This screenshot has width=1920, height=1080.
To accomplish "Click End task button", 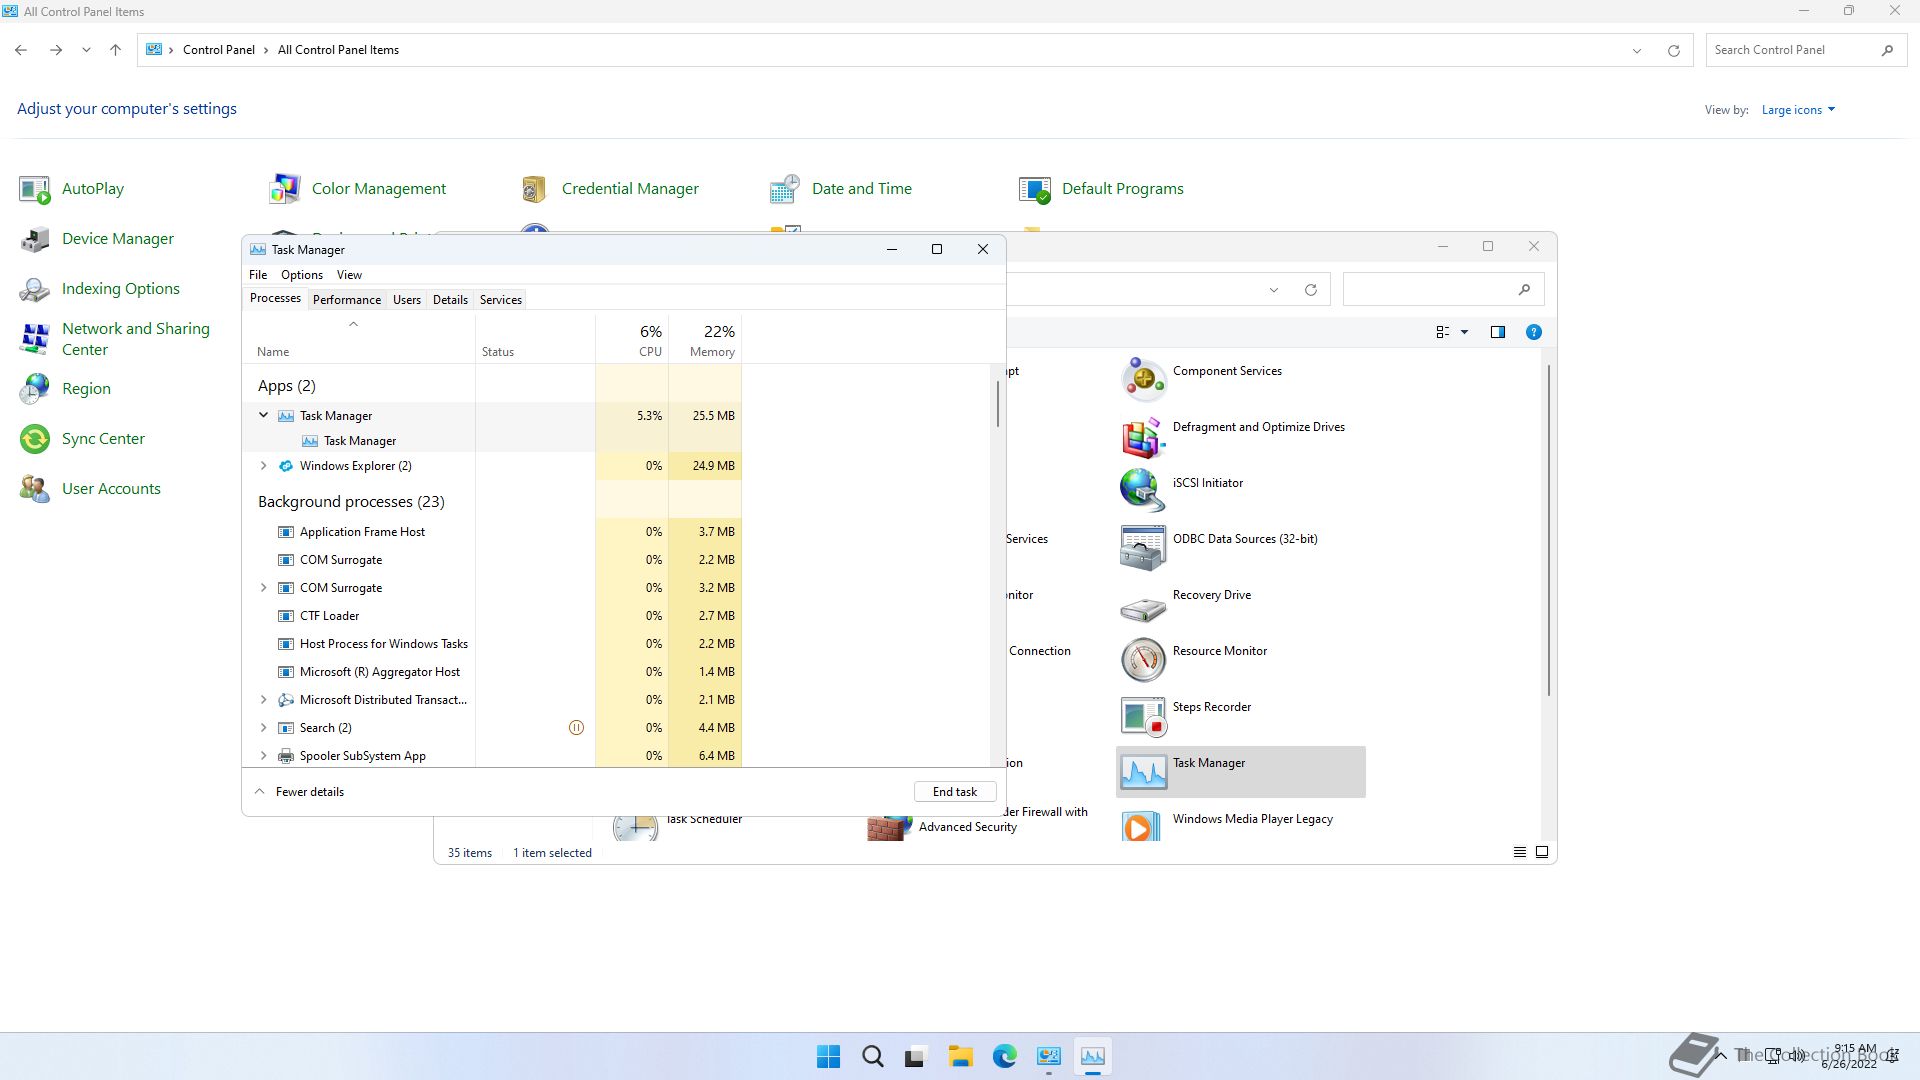I will click(x=955, y=792).
